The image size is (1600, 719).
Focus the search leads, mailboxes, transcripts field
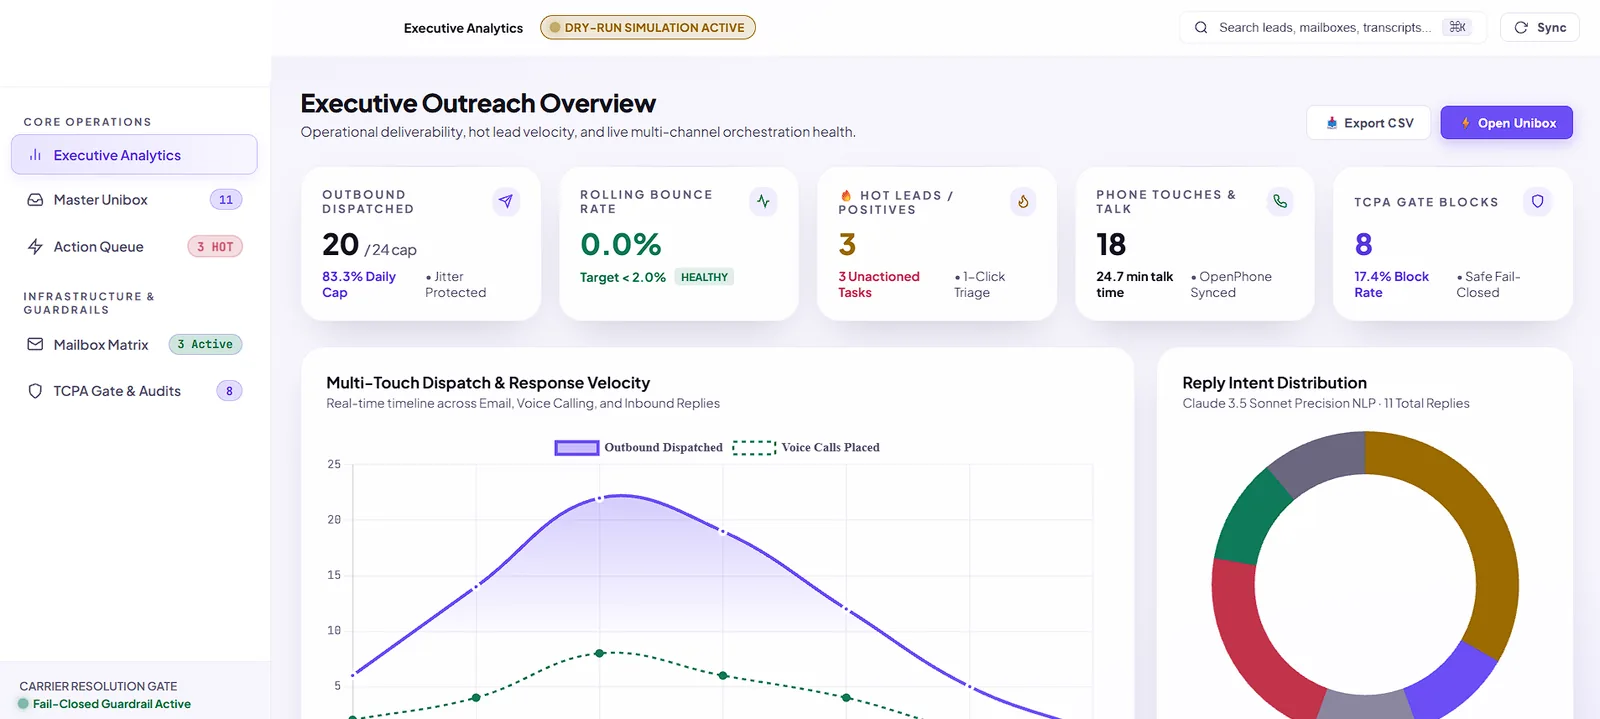coord(1333,28)
